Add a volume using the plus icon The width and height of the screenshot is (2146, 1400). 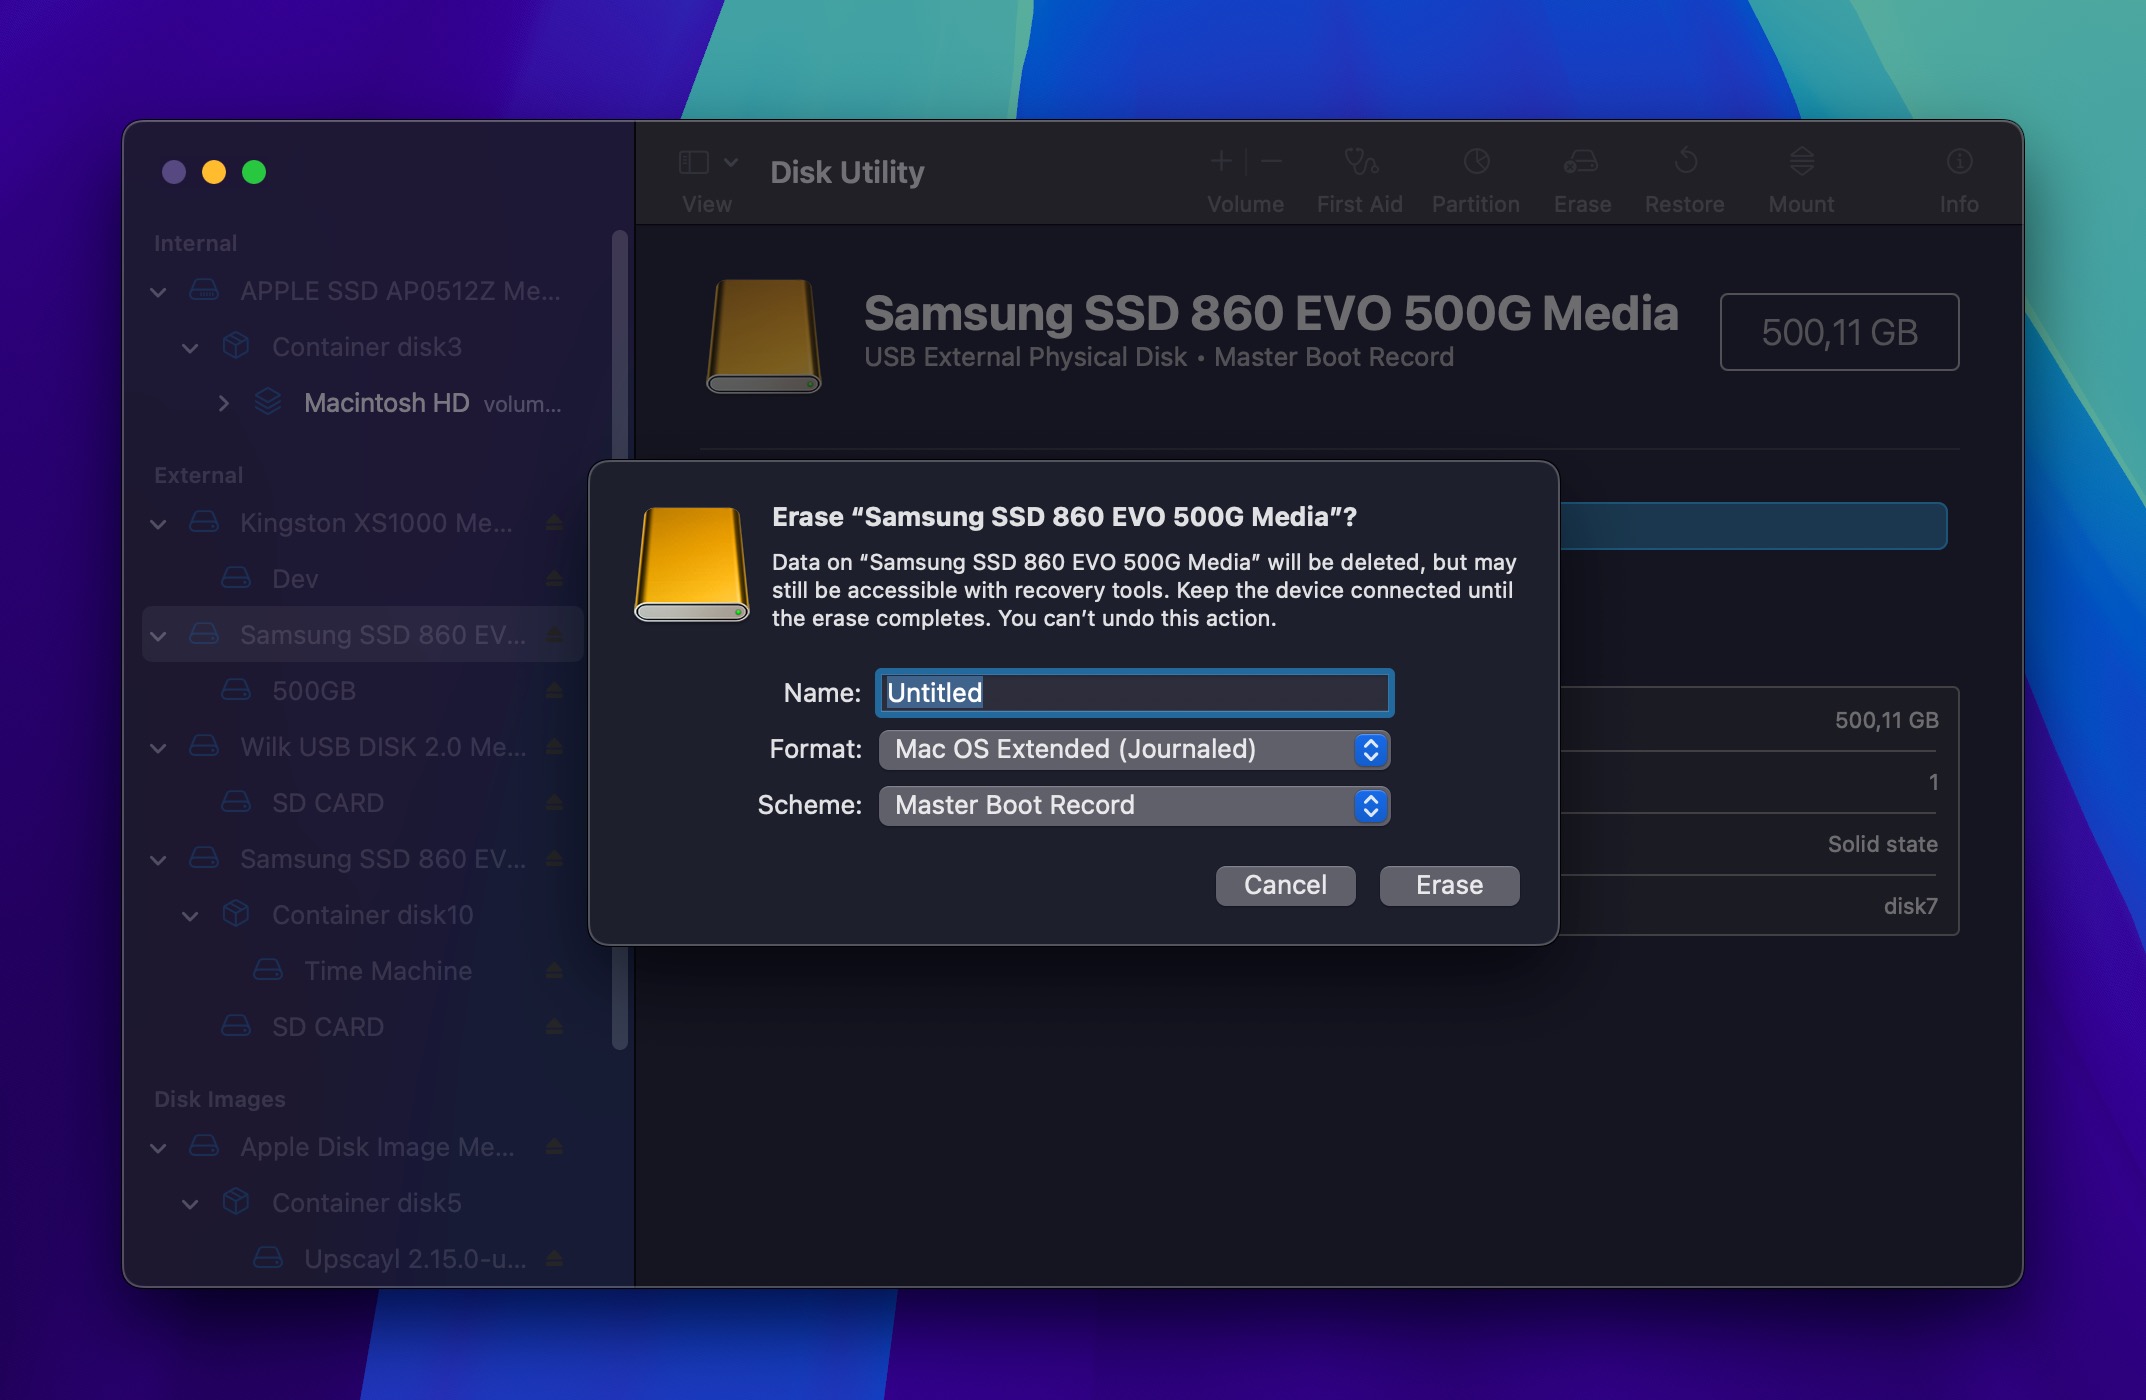click(x=1221, y=162)
